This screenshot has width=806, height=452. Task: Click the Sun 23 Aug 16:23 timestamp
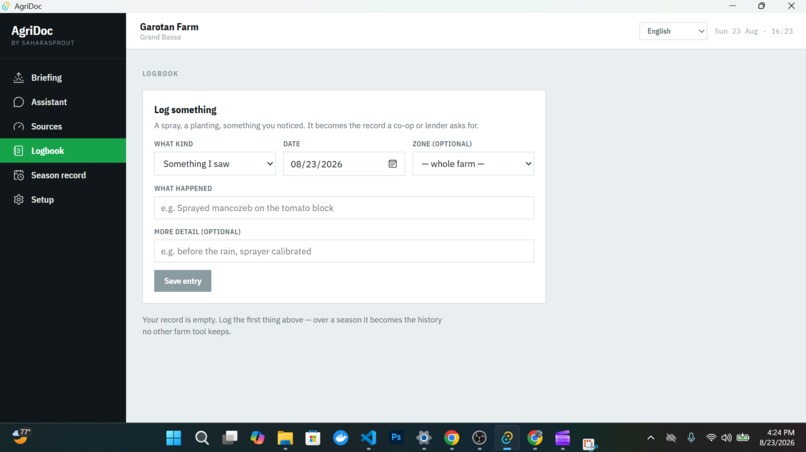(754, 31)
